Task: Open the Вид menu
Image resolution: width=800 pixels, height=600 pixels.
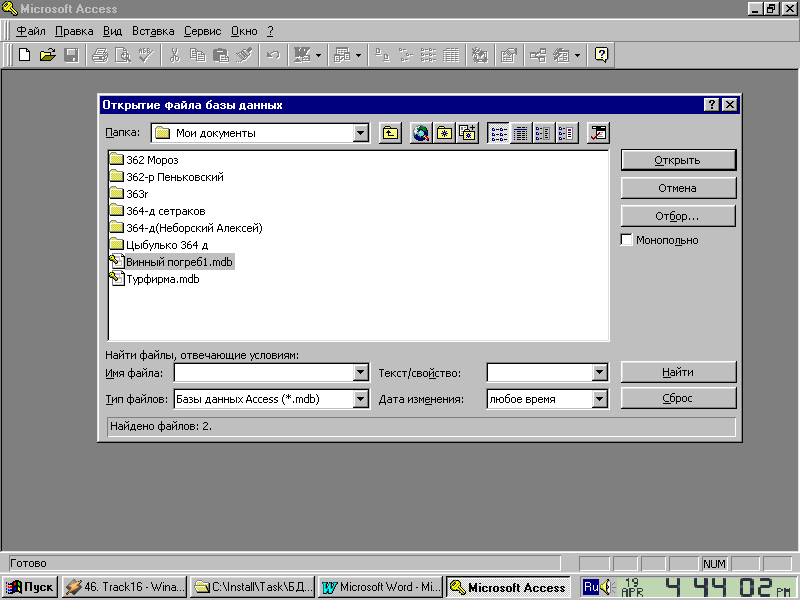Action: 112,31
